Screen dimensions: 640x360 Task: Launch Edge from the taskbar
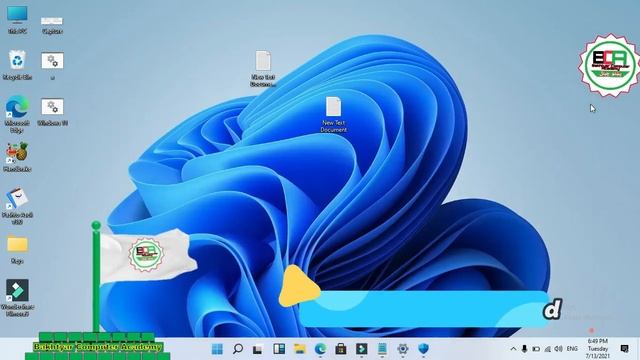click(x=320, y=349)
